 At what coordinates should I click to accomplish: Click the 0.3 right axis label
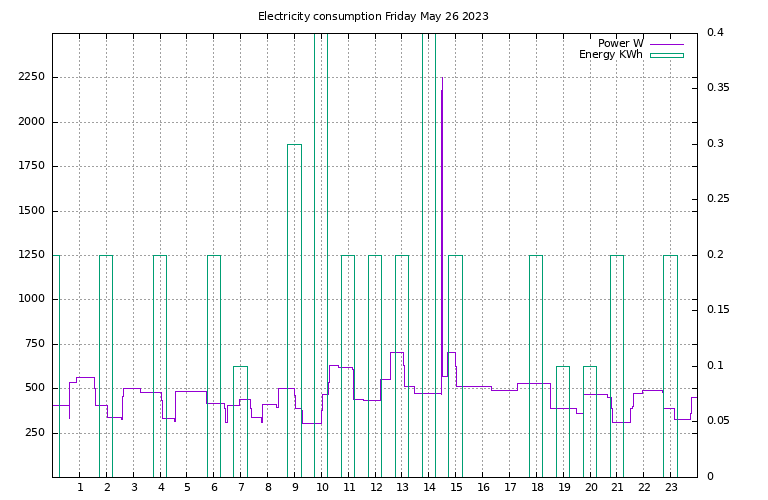tap(715, 143)
